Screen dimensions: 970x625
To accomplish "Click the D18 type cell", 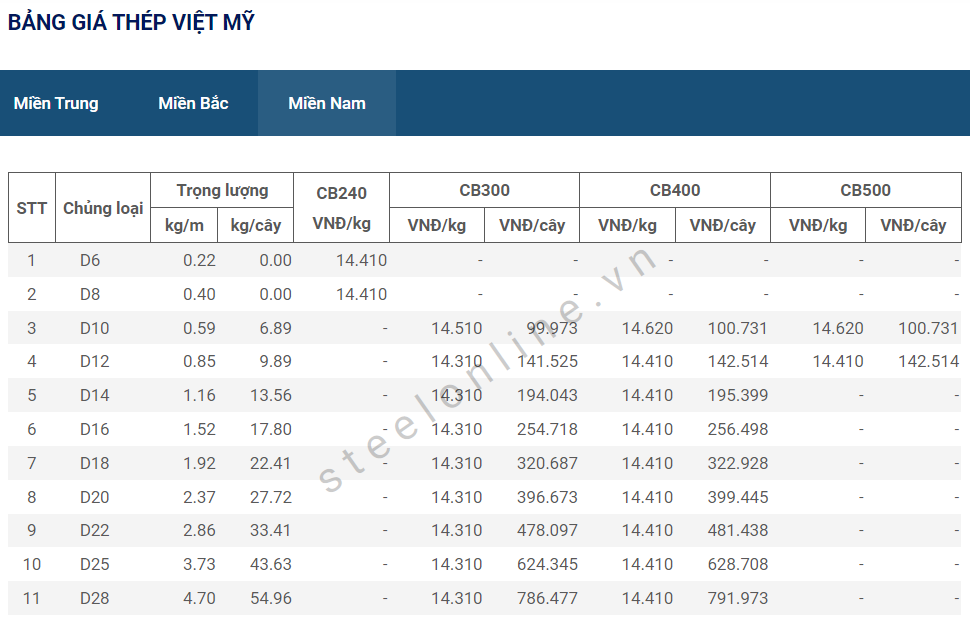I will tap(95, 463).
